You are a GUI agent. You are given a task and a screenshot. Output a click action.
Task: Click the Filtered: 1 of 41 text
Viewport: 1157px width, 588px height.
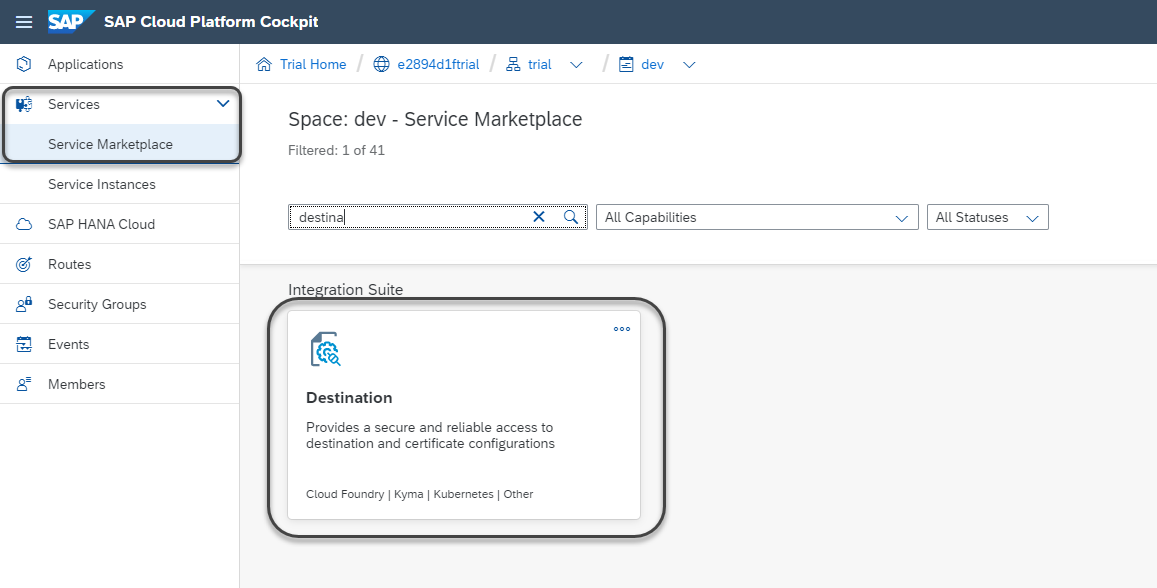tap(336, 151)
